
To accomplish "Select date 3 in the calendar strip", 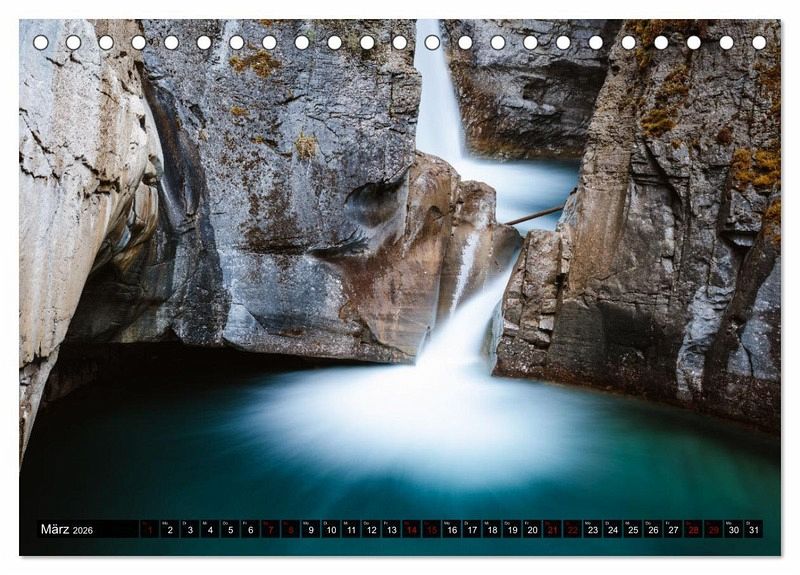I will [190, 529].
